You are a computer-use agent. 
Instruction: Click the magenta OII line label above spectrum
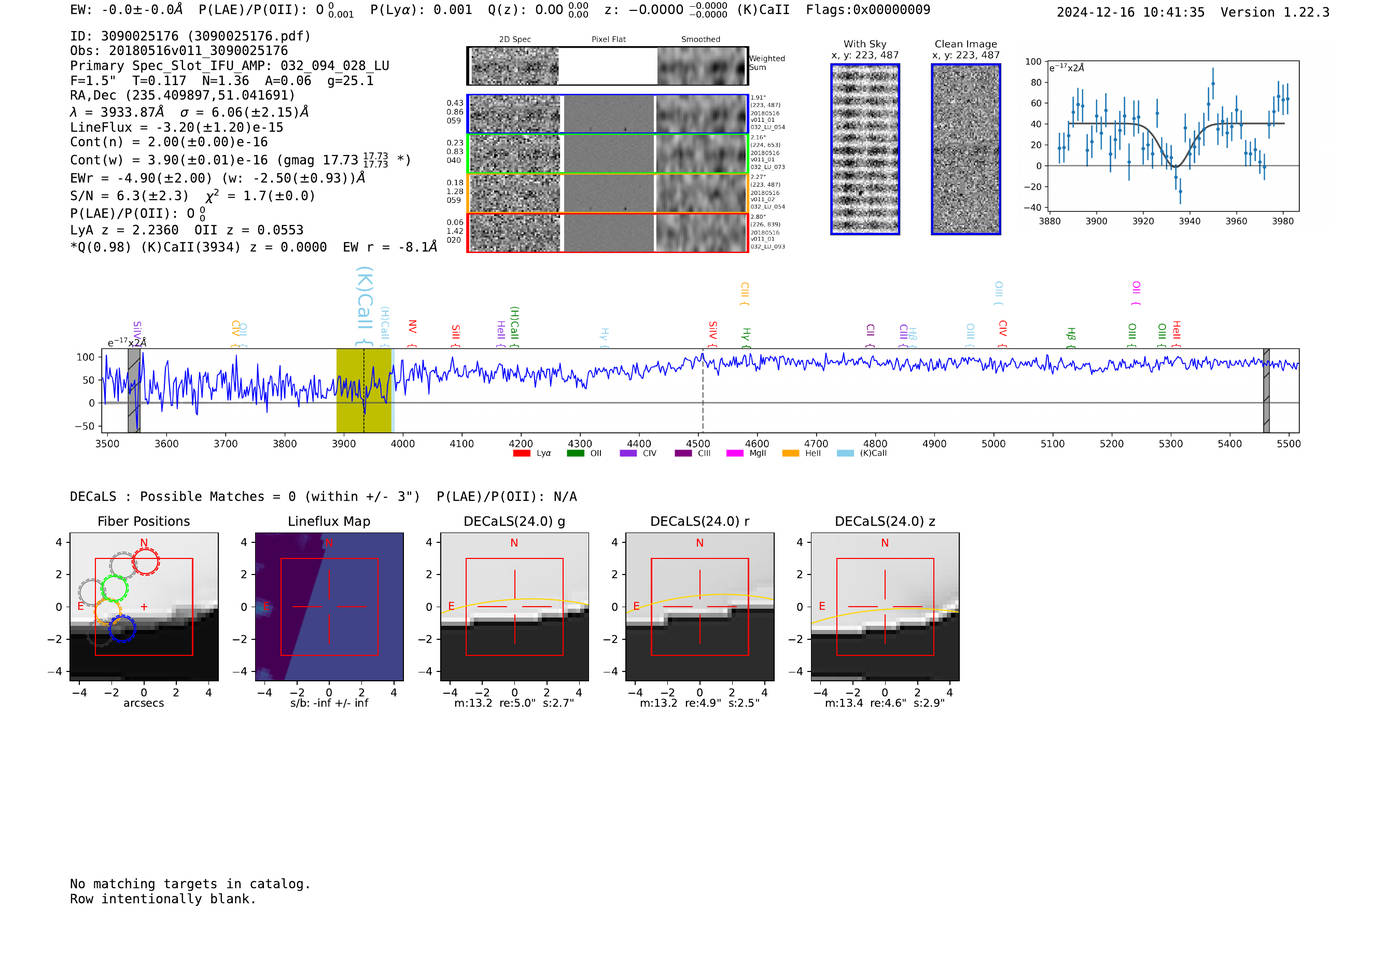[x=1136, y=293]
